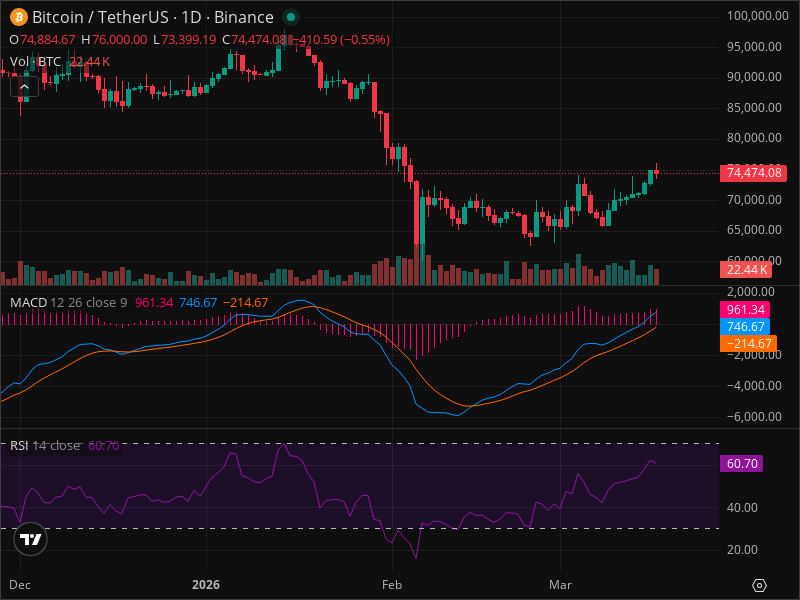Click the L73,399.19 low value

(185, 40)
